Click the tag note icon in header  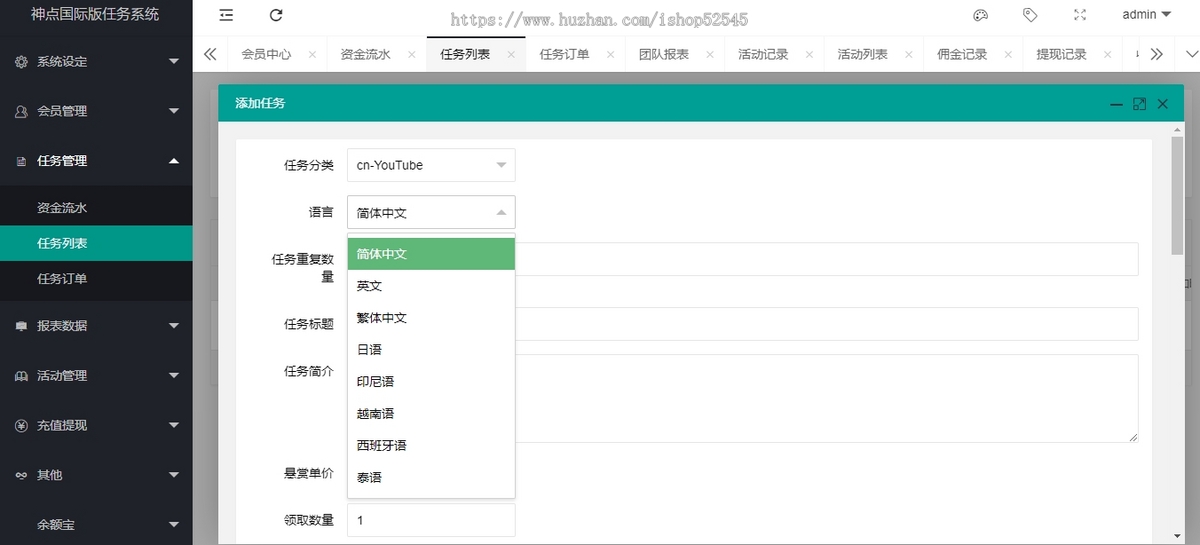tap(1030, 15)
